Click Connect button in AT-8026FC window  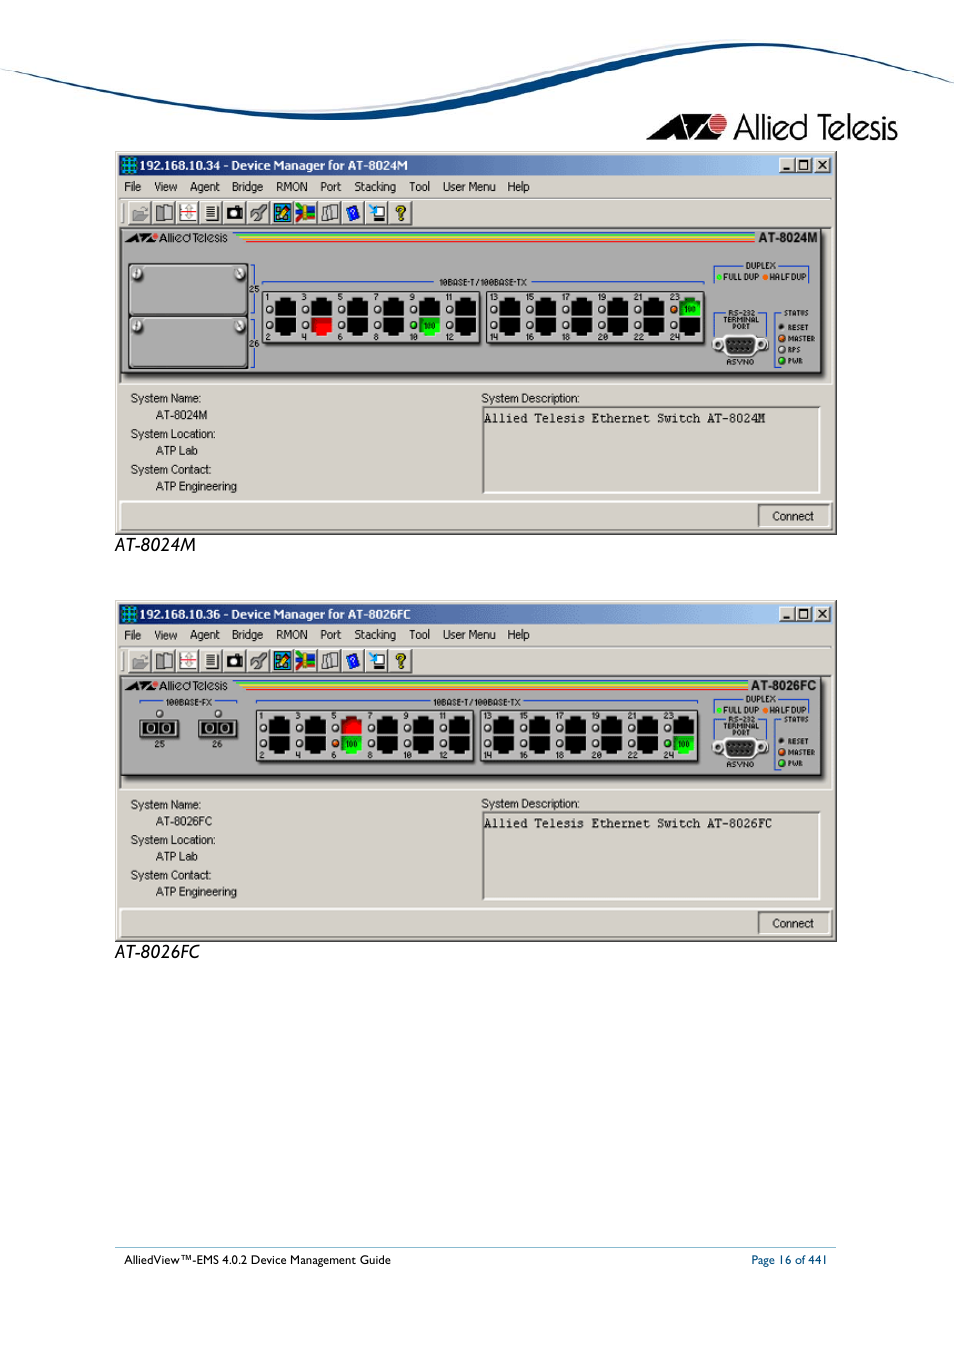pos(793,923)
